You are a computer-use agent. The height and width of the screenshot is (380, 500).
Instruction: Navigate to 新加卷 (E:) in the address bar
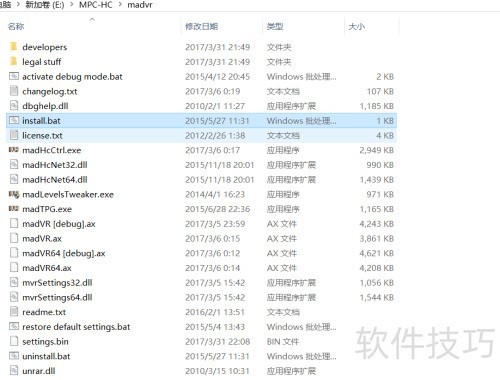click(x=45, y=5)
